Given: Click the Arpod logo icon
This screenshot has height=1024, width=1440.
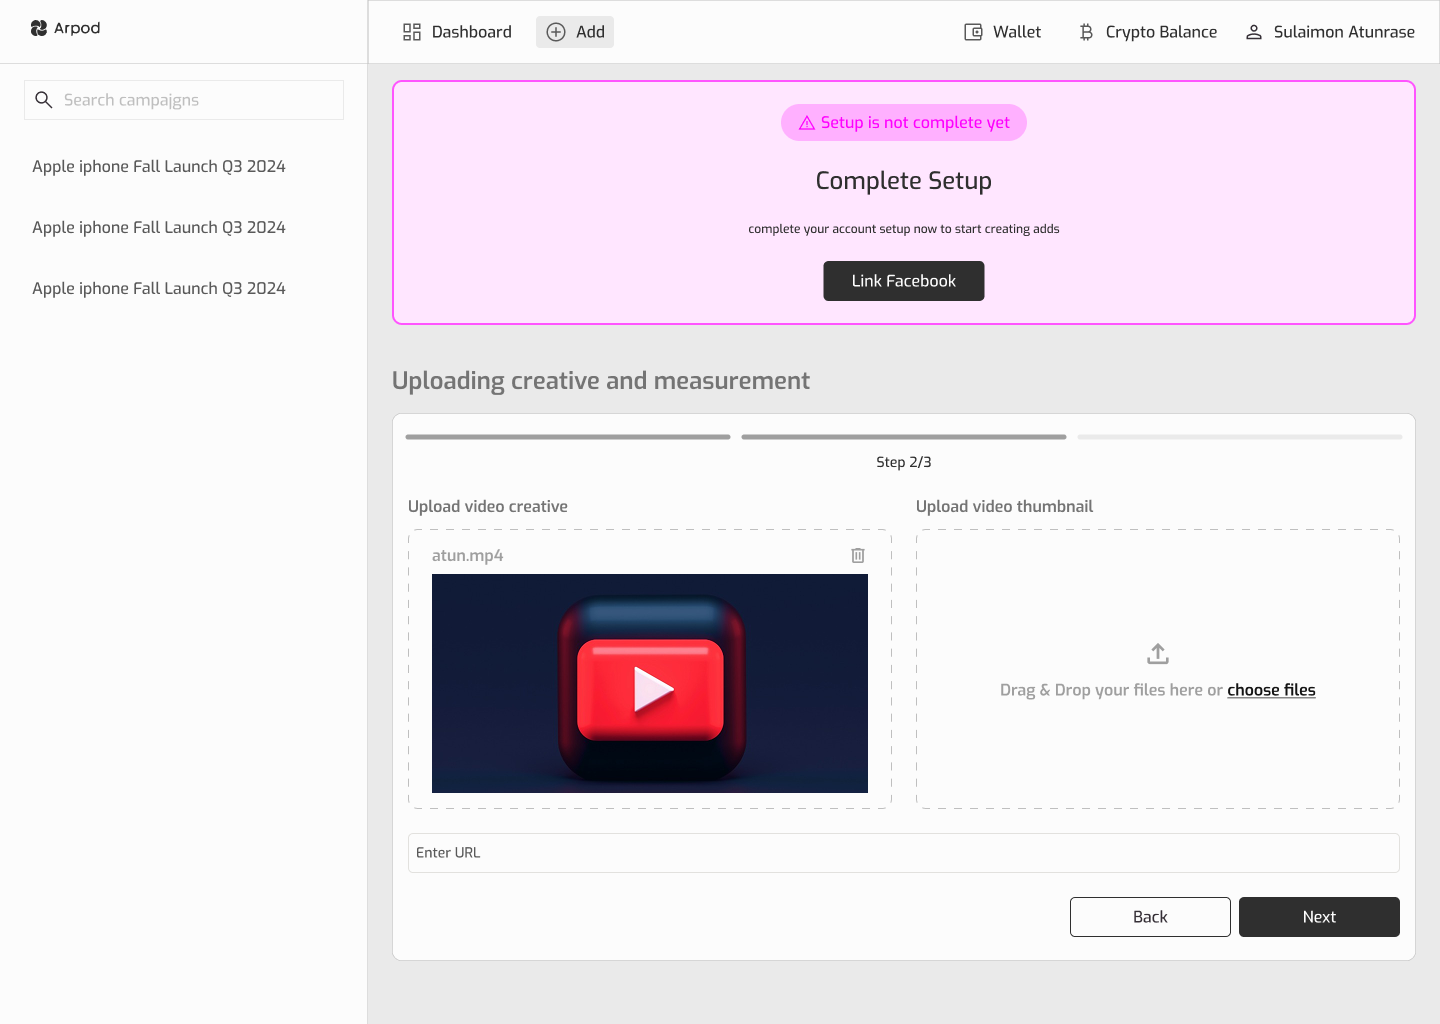Looking at the screenshot, I should click(39, 28).
